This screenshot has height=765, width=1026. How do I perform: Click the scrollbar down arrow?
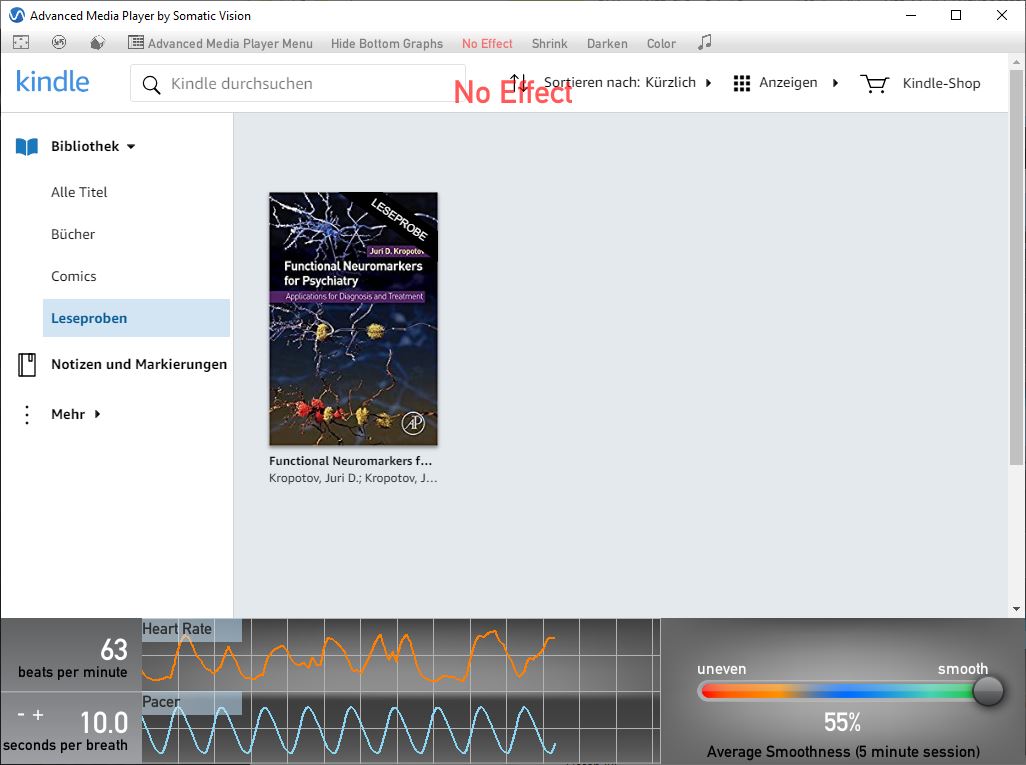[x=1016, y=609]
